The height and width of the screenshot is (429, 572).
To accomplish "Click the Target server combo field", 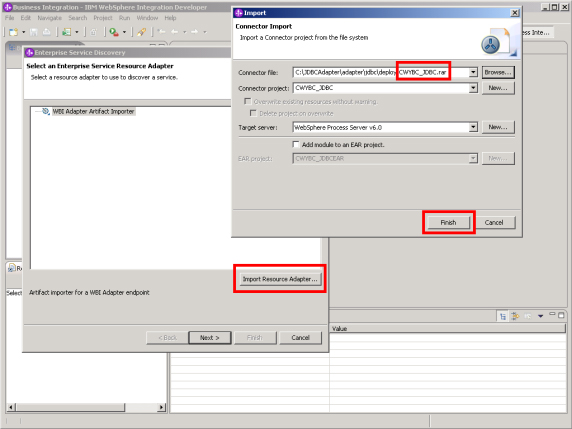I will pos(385,127).
